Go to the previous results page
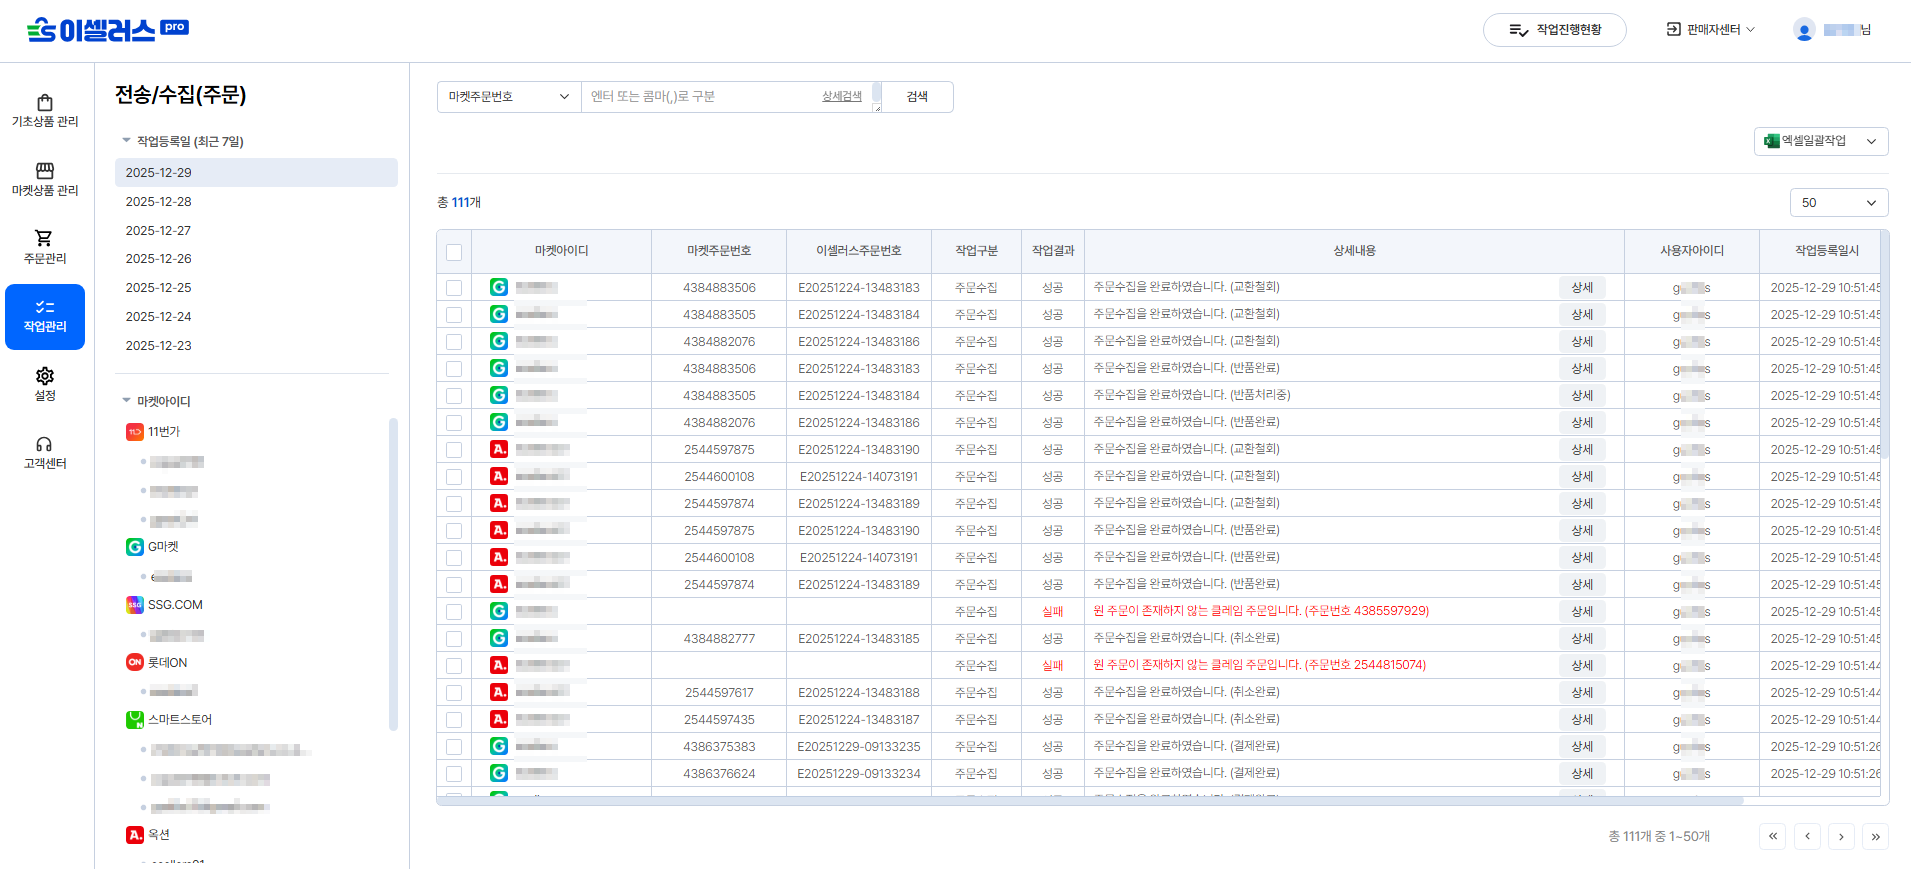This screenshot has height=869, width=1911. (1807, 836)
